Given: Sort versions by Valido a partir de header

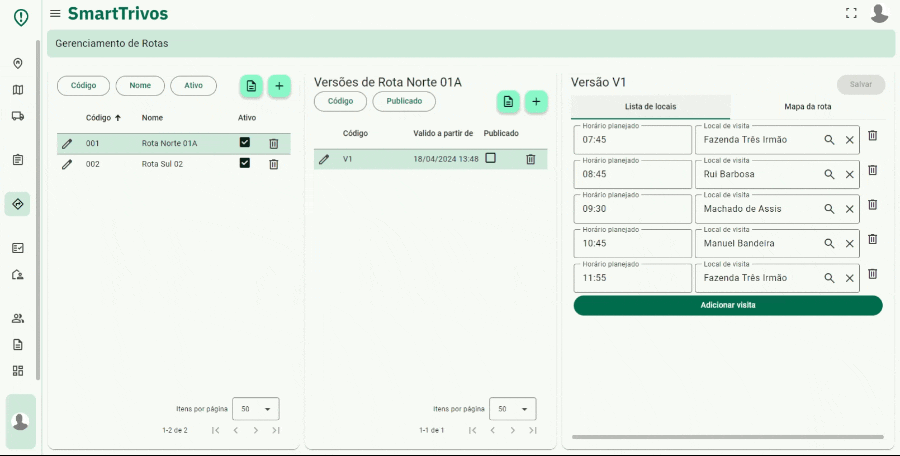Looking at the screenshot, I should click(443, 133).
